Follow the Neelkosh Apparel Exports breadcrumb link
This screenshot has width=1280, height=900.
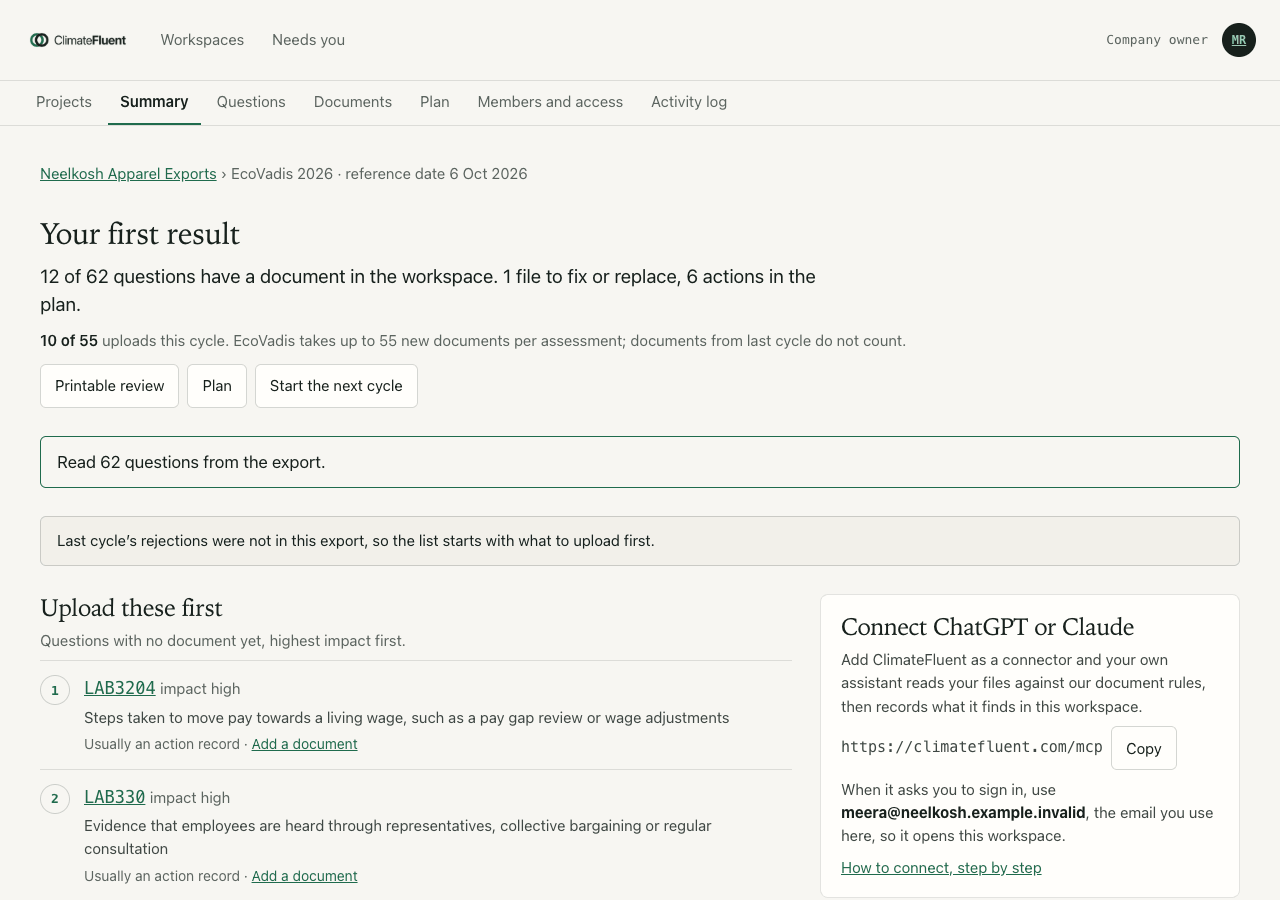[128, 174]
